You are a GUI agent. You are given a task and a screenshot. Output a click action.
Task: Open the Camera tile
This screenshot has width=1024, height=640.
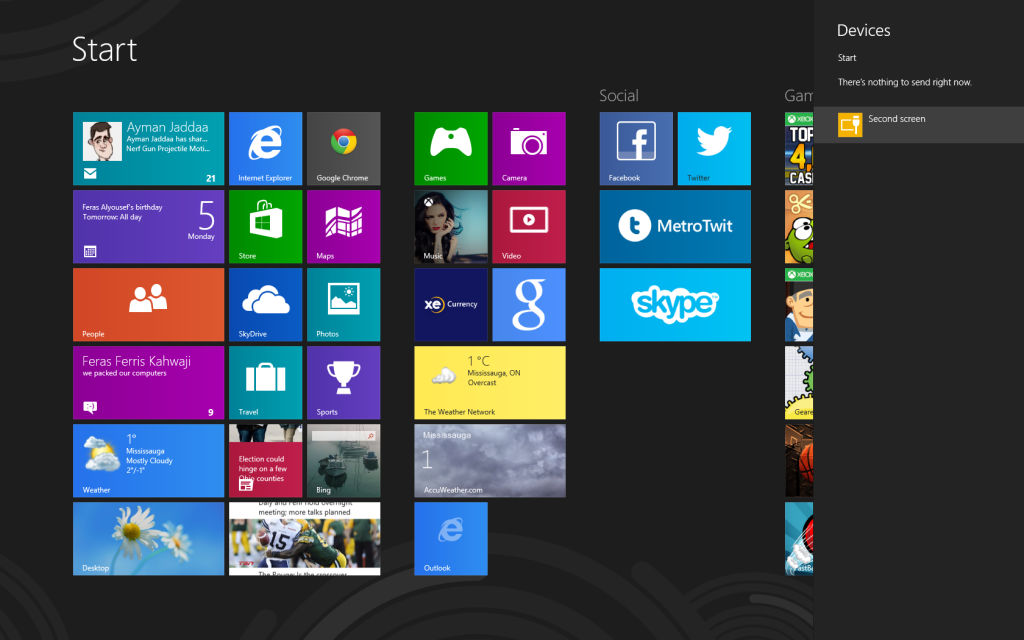coord(529,148)
